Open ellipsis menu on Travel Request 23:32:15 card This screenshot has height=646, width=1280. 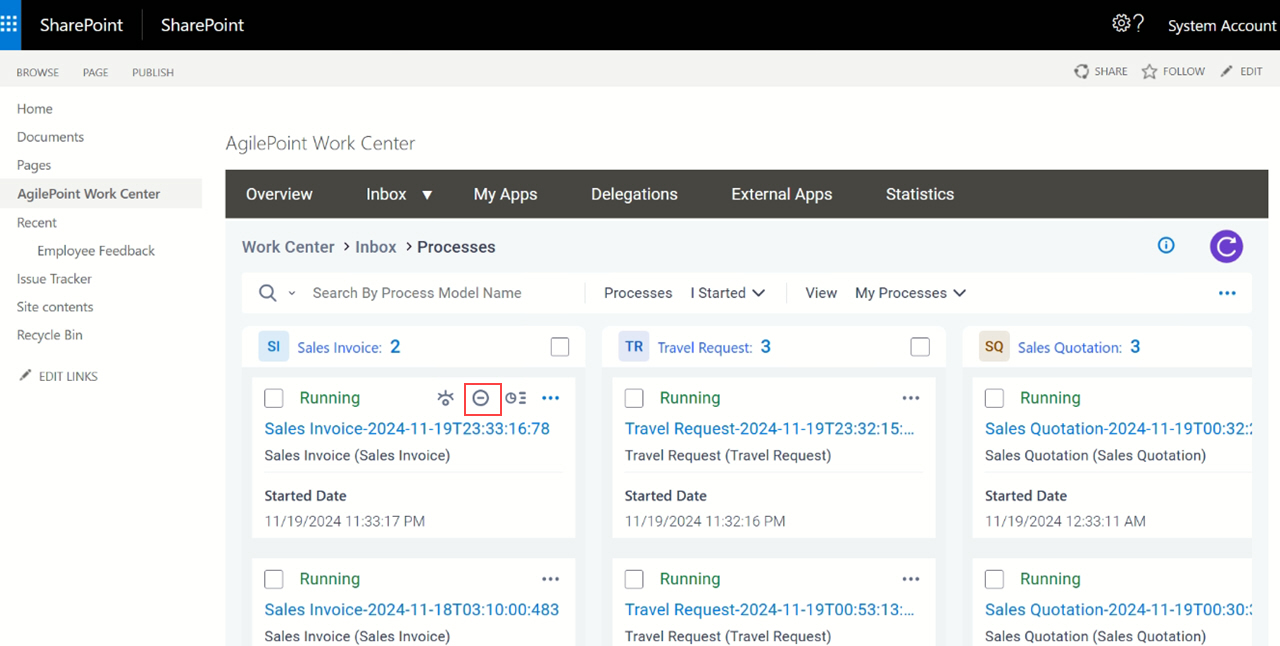pos(910,398)
